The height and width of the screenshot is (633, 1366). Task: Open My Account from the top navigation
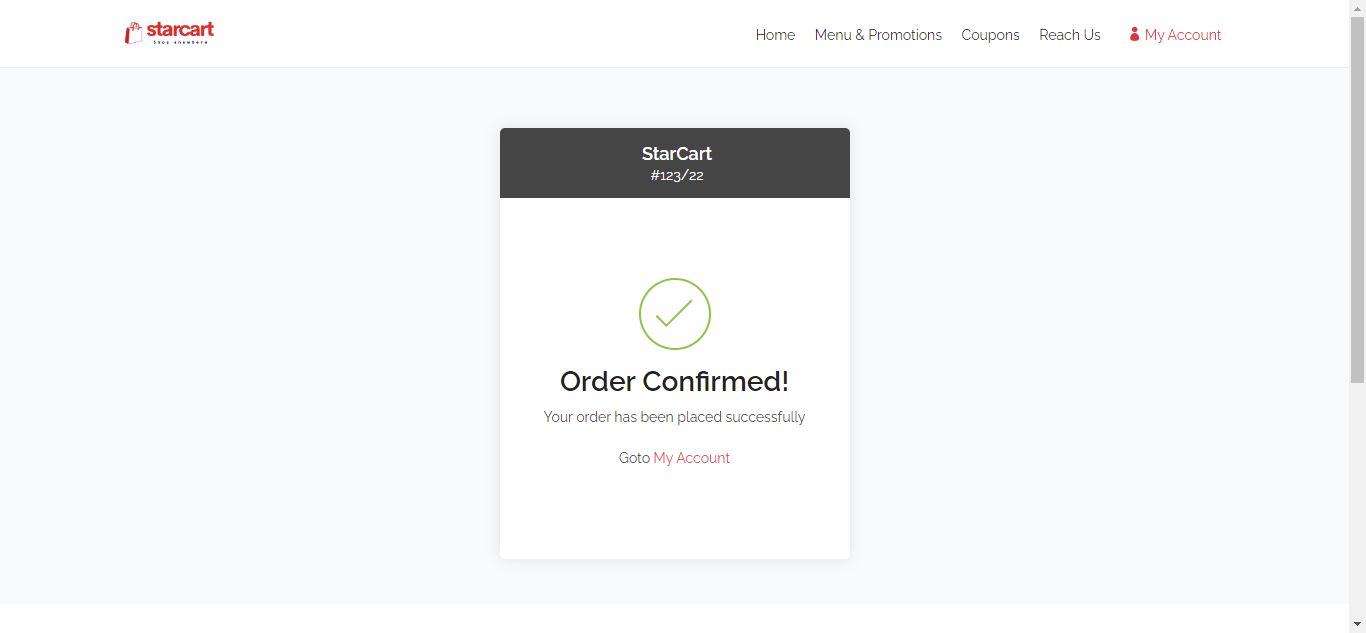pos(1183,35)
